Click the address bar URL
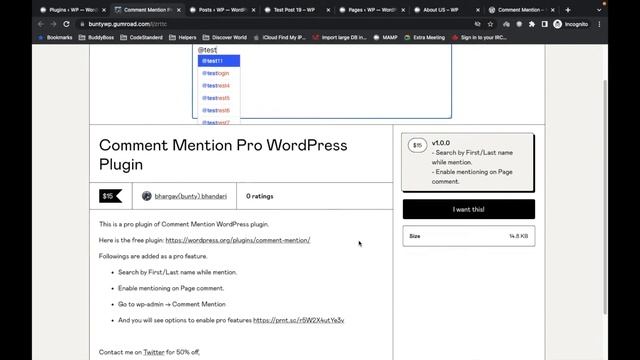 [127, 24]
